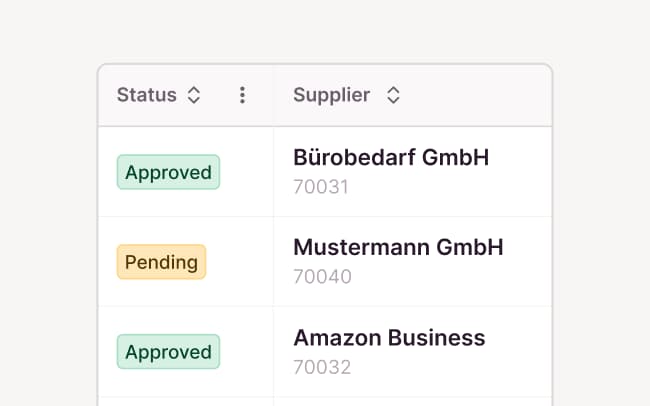Open the Amazon Business supplier name
This screenshot has width=650, height=406.
(x=388, y=337)
